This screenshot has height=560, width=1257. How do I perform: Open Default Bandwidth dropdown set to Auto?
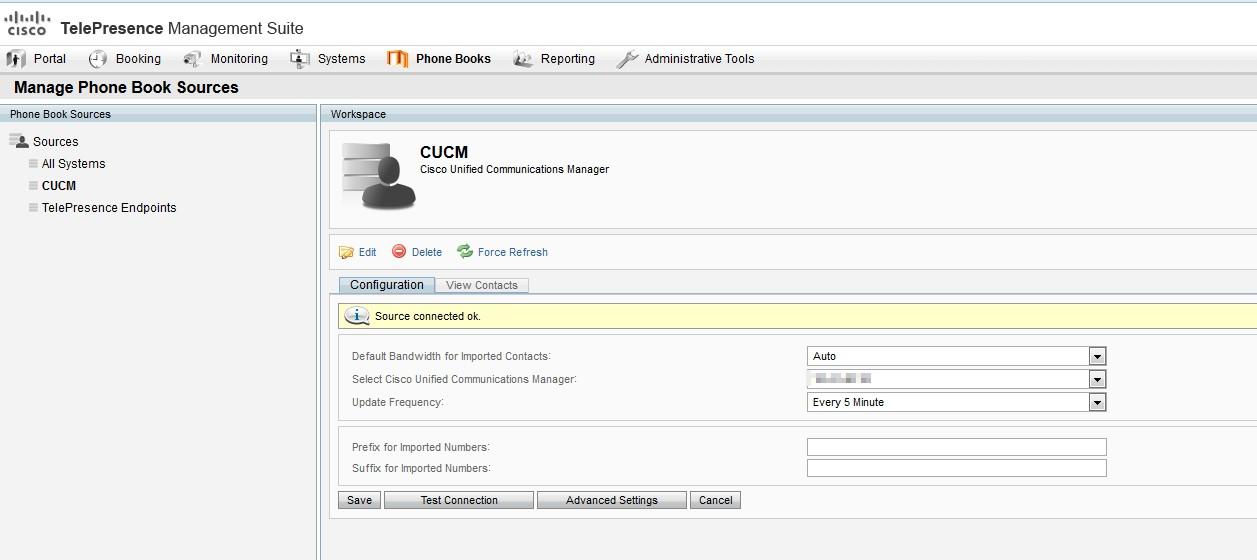[x=956, y=356]
